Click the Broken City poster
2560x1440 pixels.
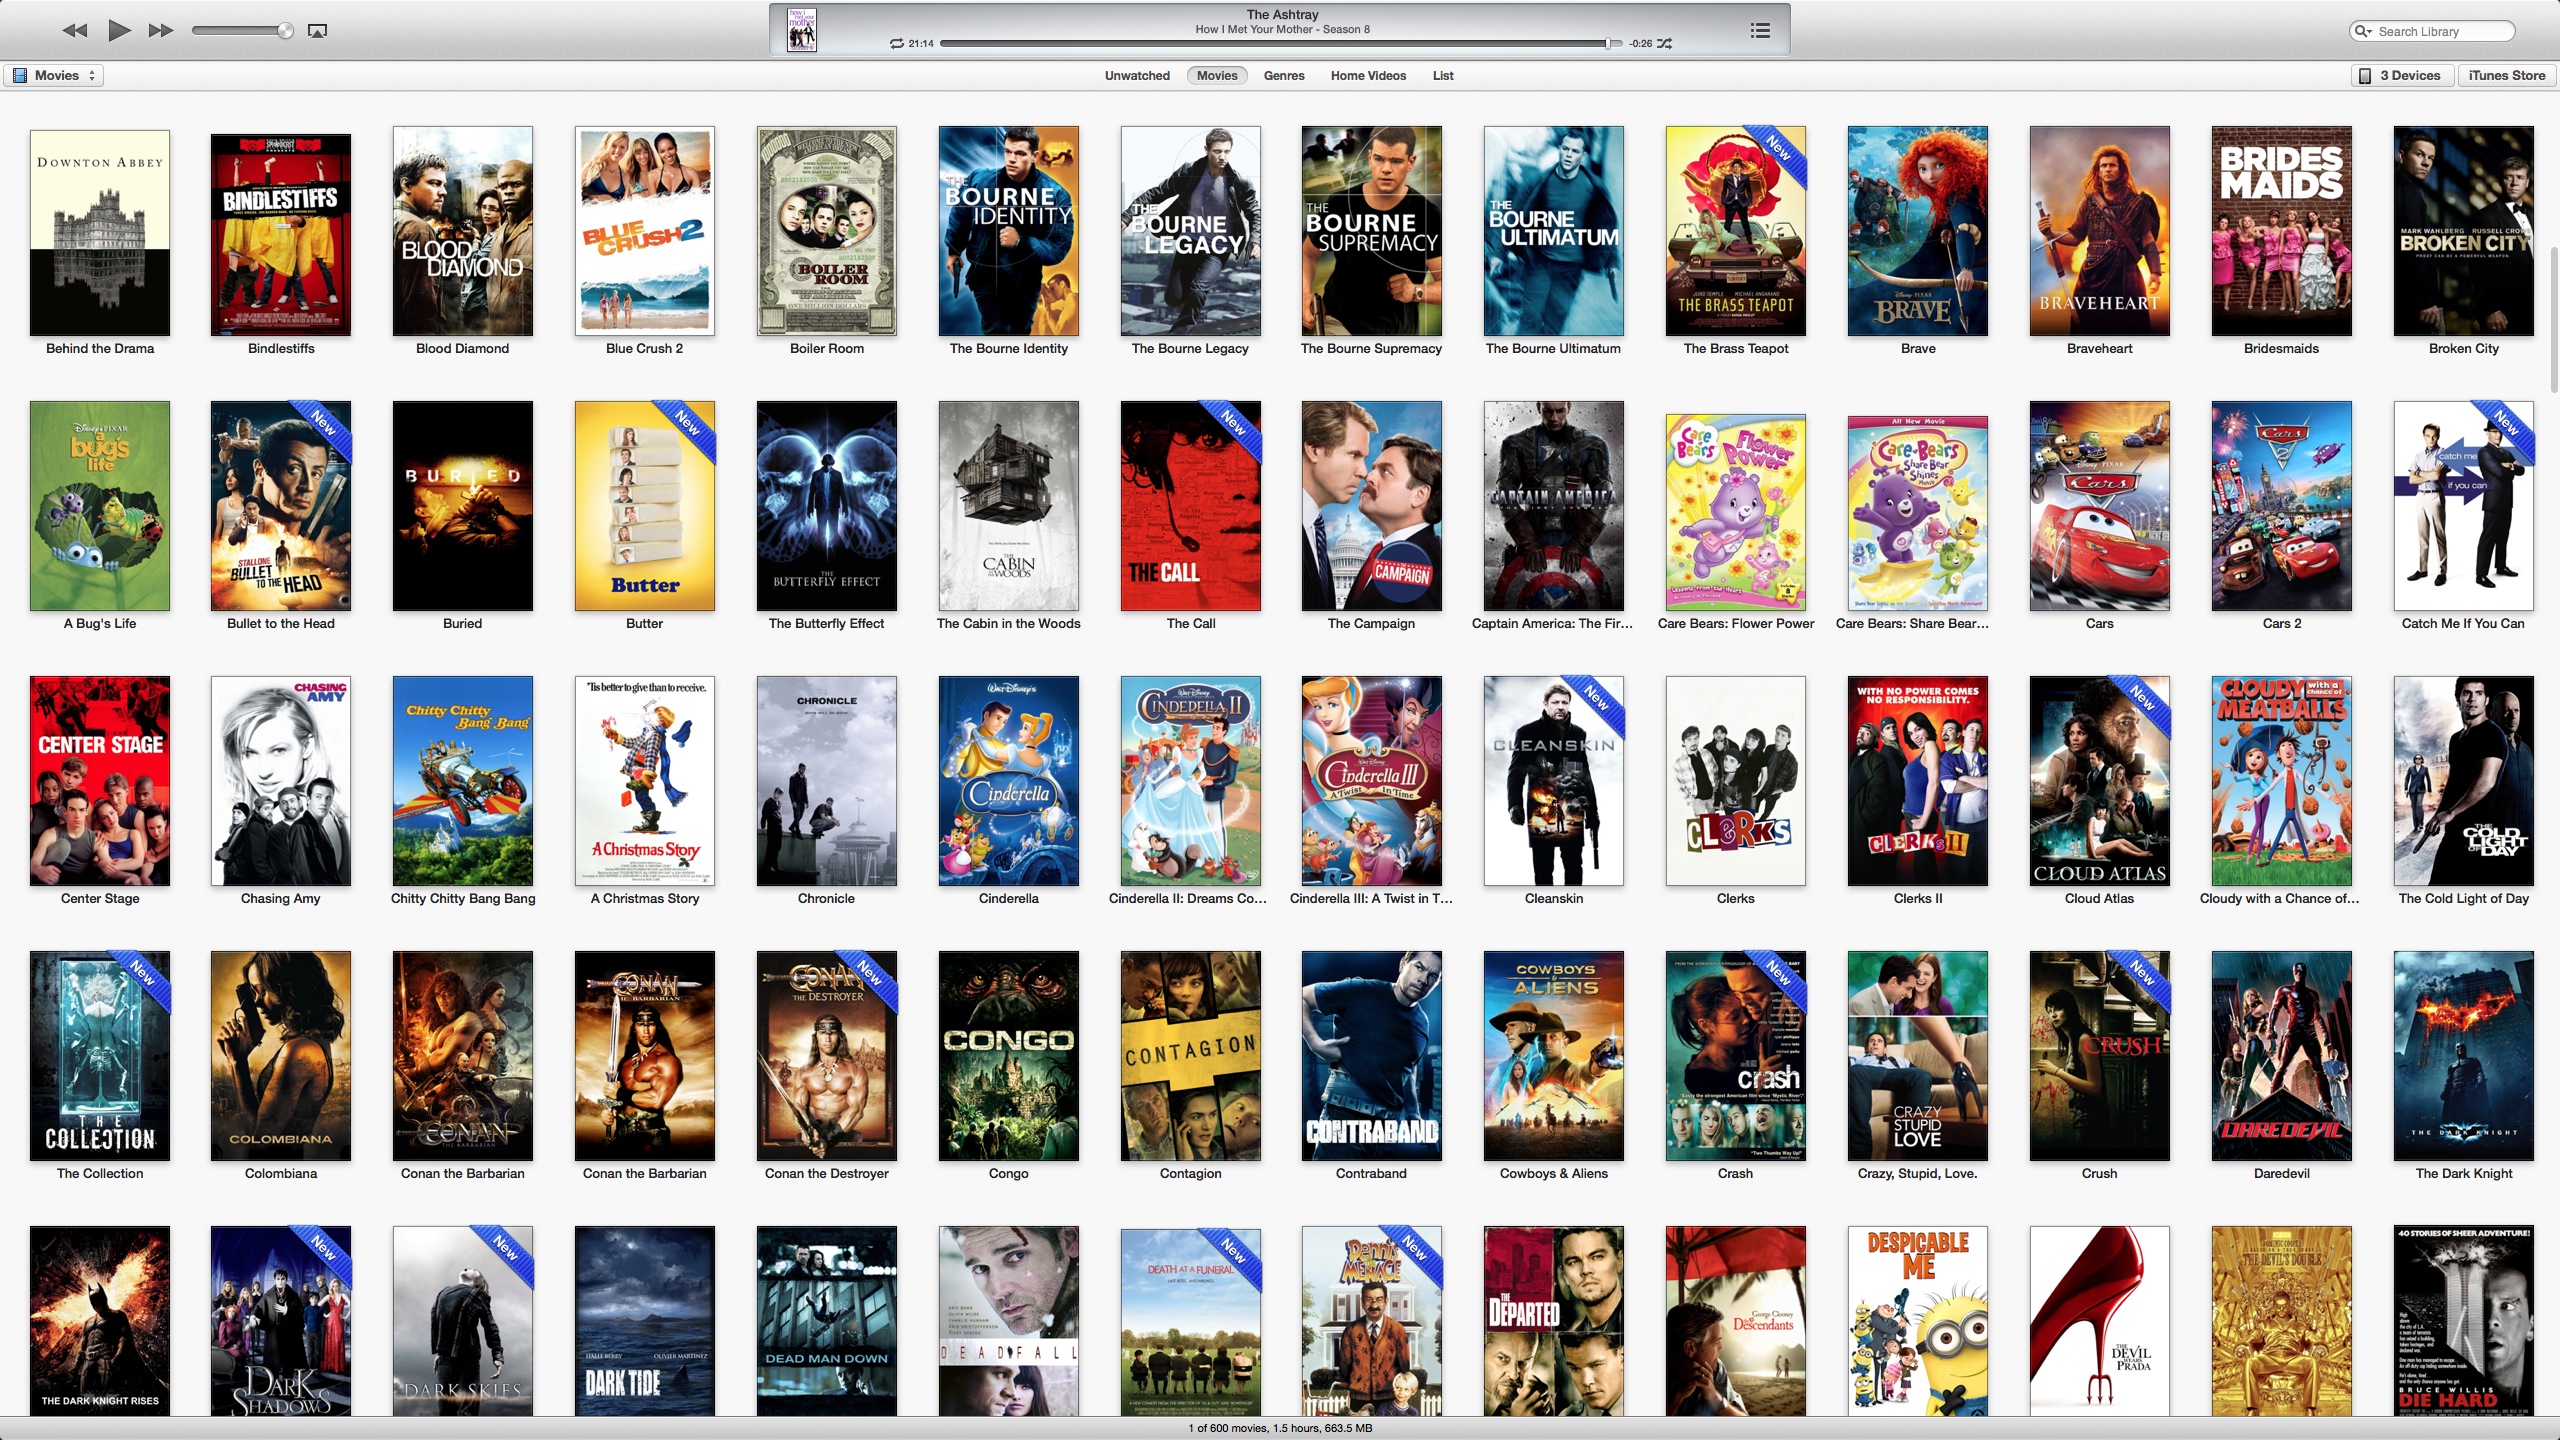click(2464, 231)
